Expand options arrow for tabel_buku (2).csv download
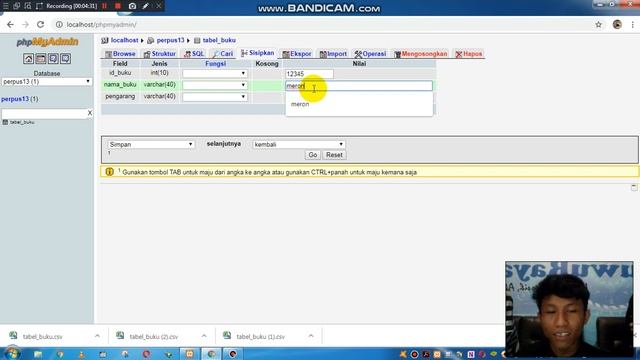This screenshot has width=640, height=360. [204, 336]
